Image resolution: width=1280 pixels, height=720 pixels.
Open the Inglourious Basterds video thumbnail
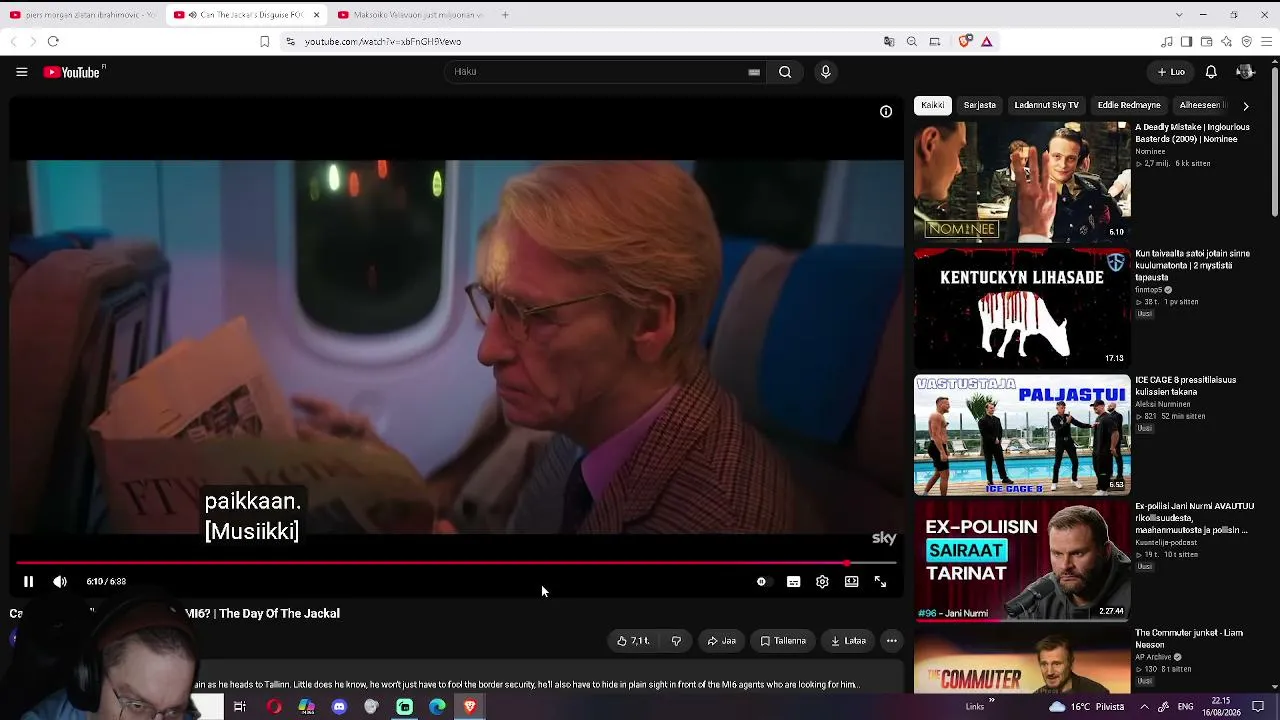coord(1022,182)
